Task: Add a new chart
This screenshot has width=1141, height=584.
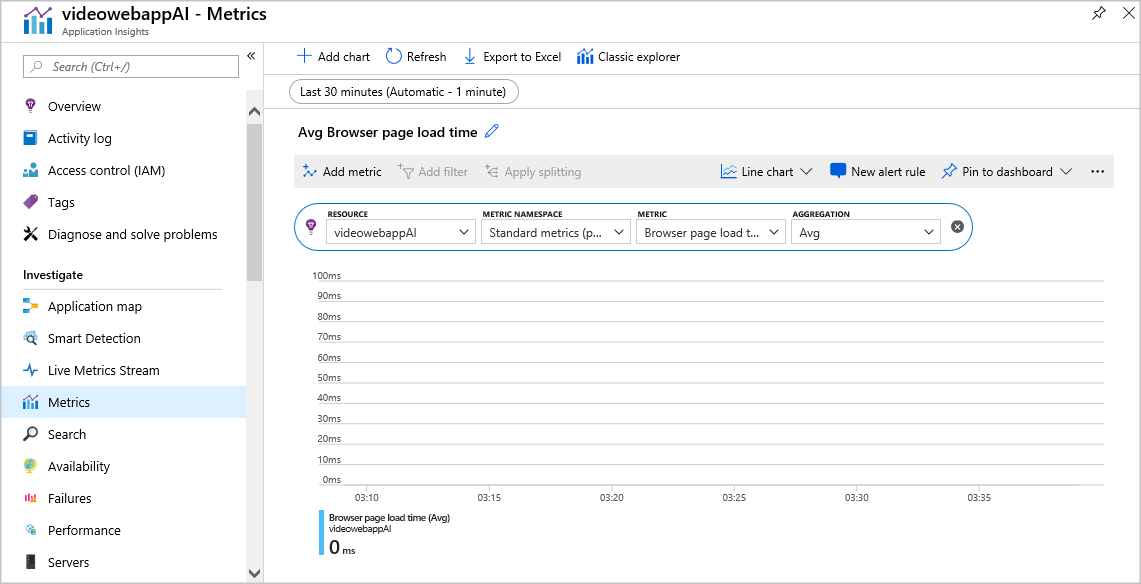Action: (333, 57)
